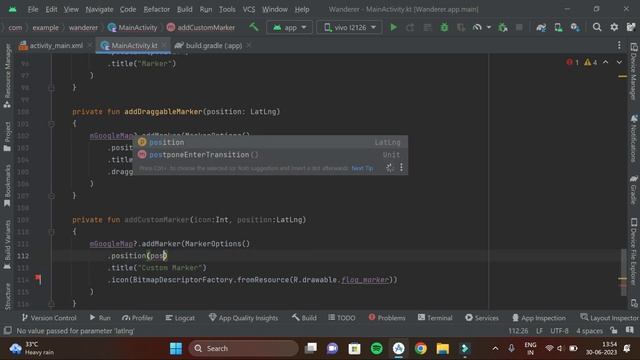Go to previous highlighted error arrow

click(606, 62)
